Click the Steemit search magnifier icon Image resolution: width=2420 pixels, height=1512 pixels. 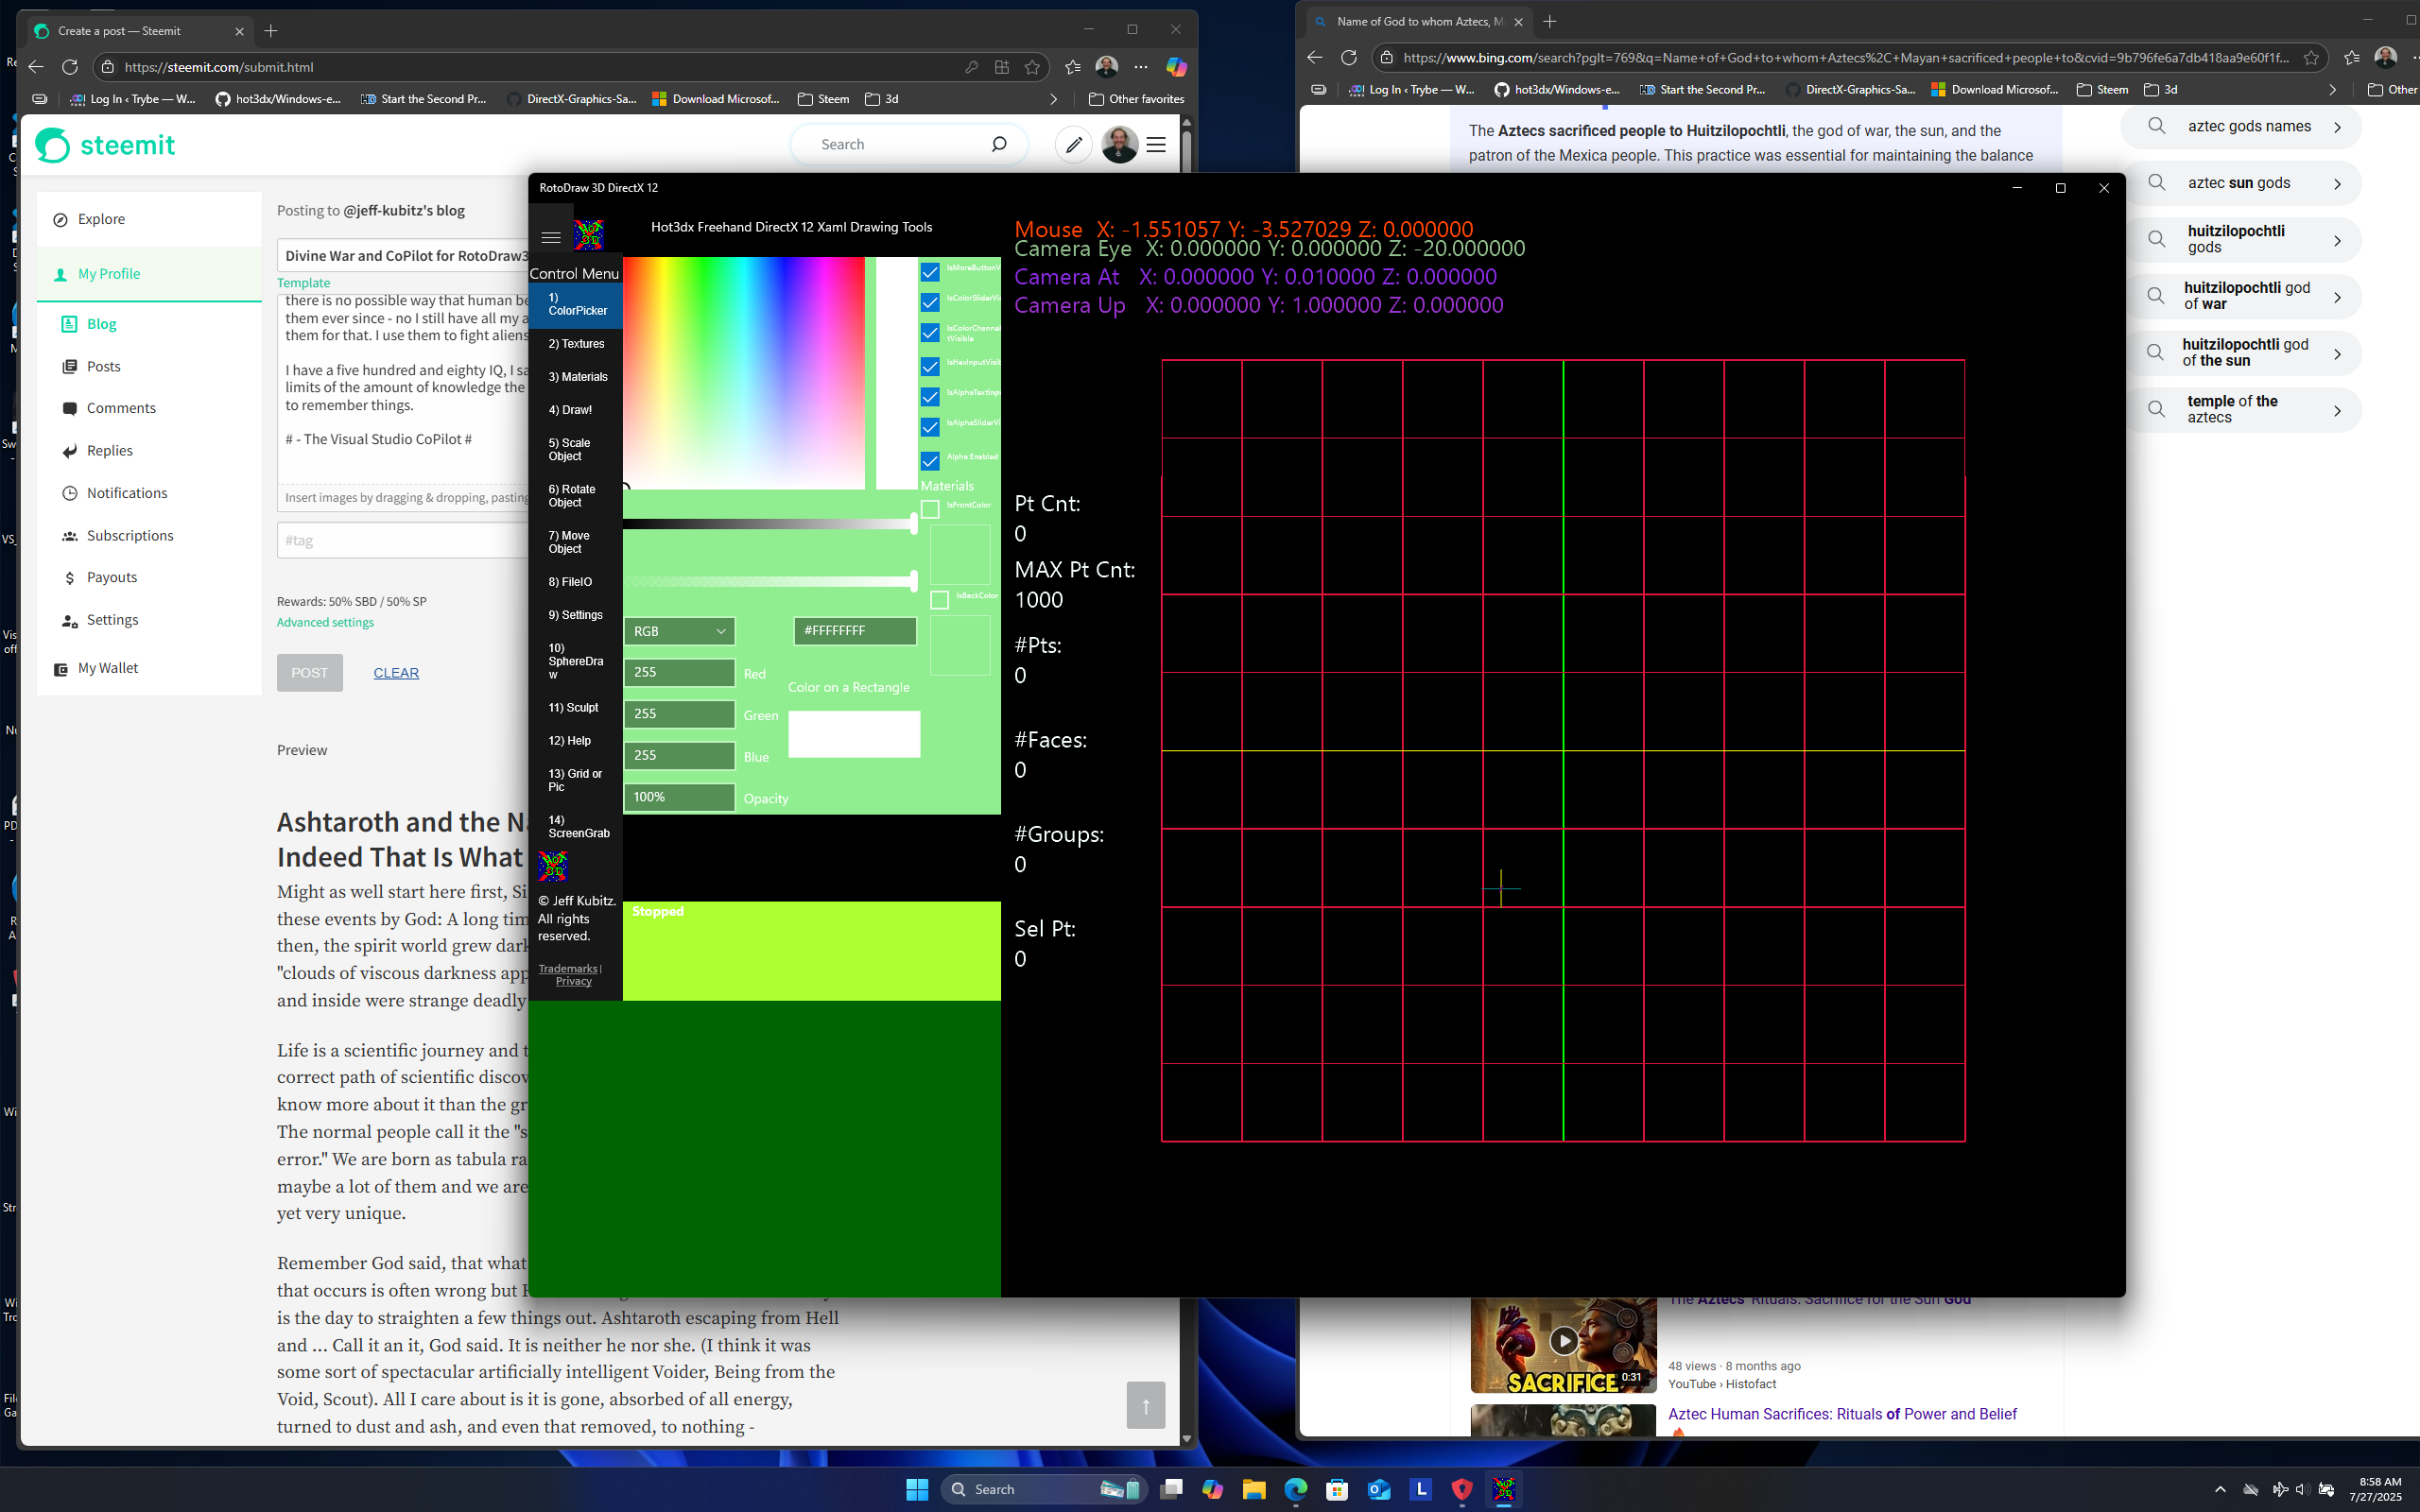point(998,145)
